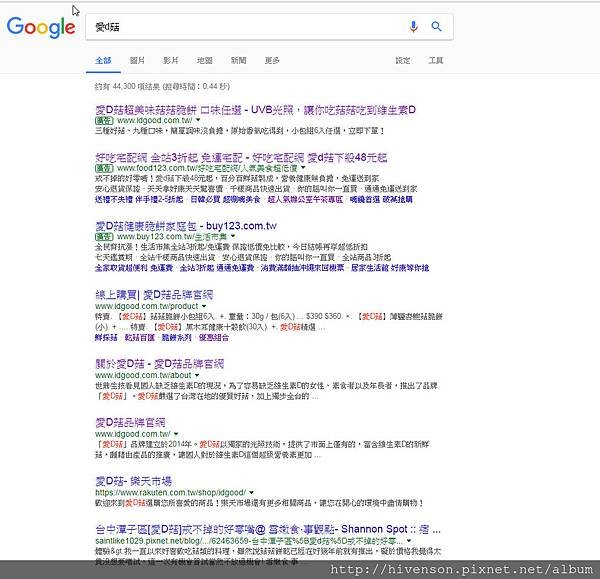
Task: Open the 新聞 tab
Action: pyautogui.click(x=238, y=60)
